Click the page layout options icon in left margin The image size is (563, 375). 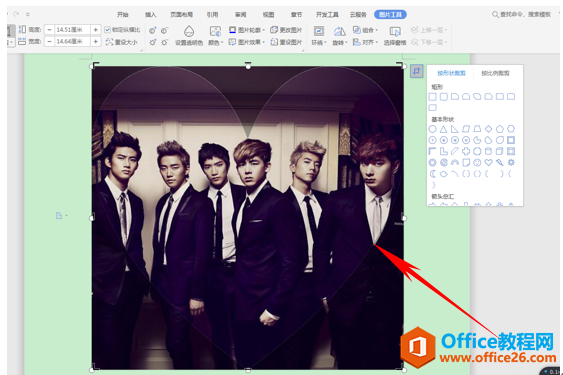tap(61, 216)
